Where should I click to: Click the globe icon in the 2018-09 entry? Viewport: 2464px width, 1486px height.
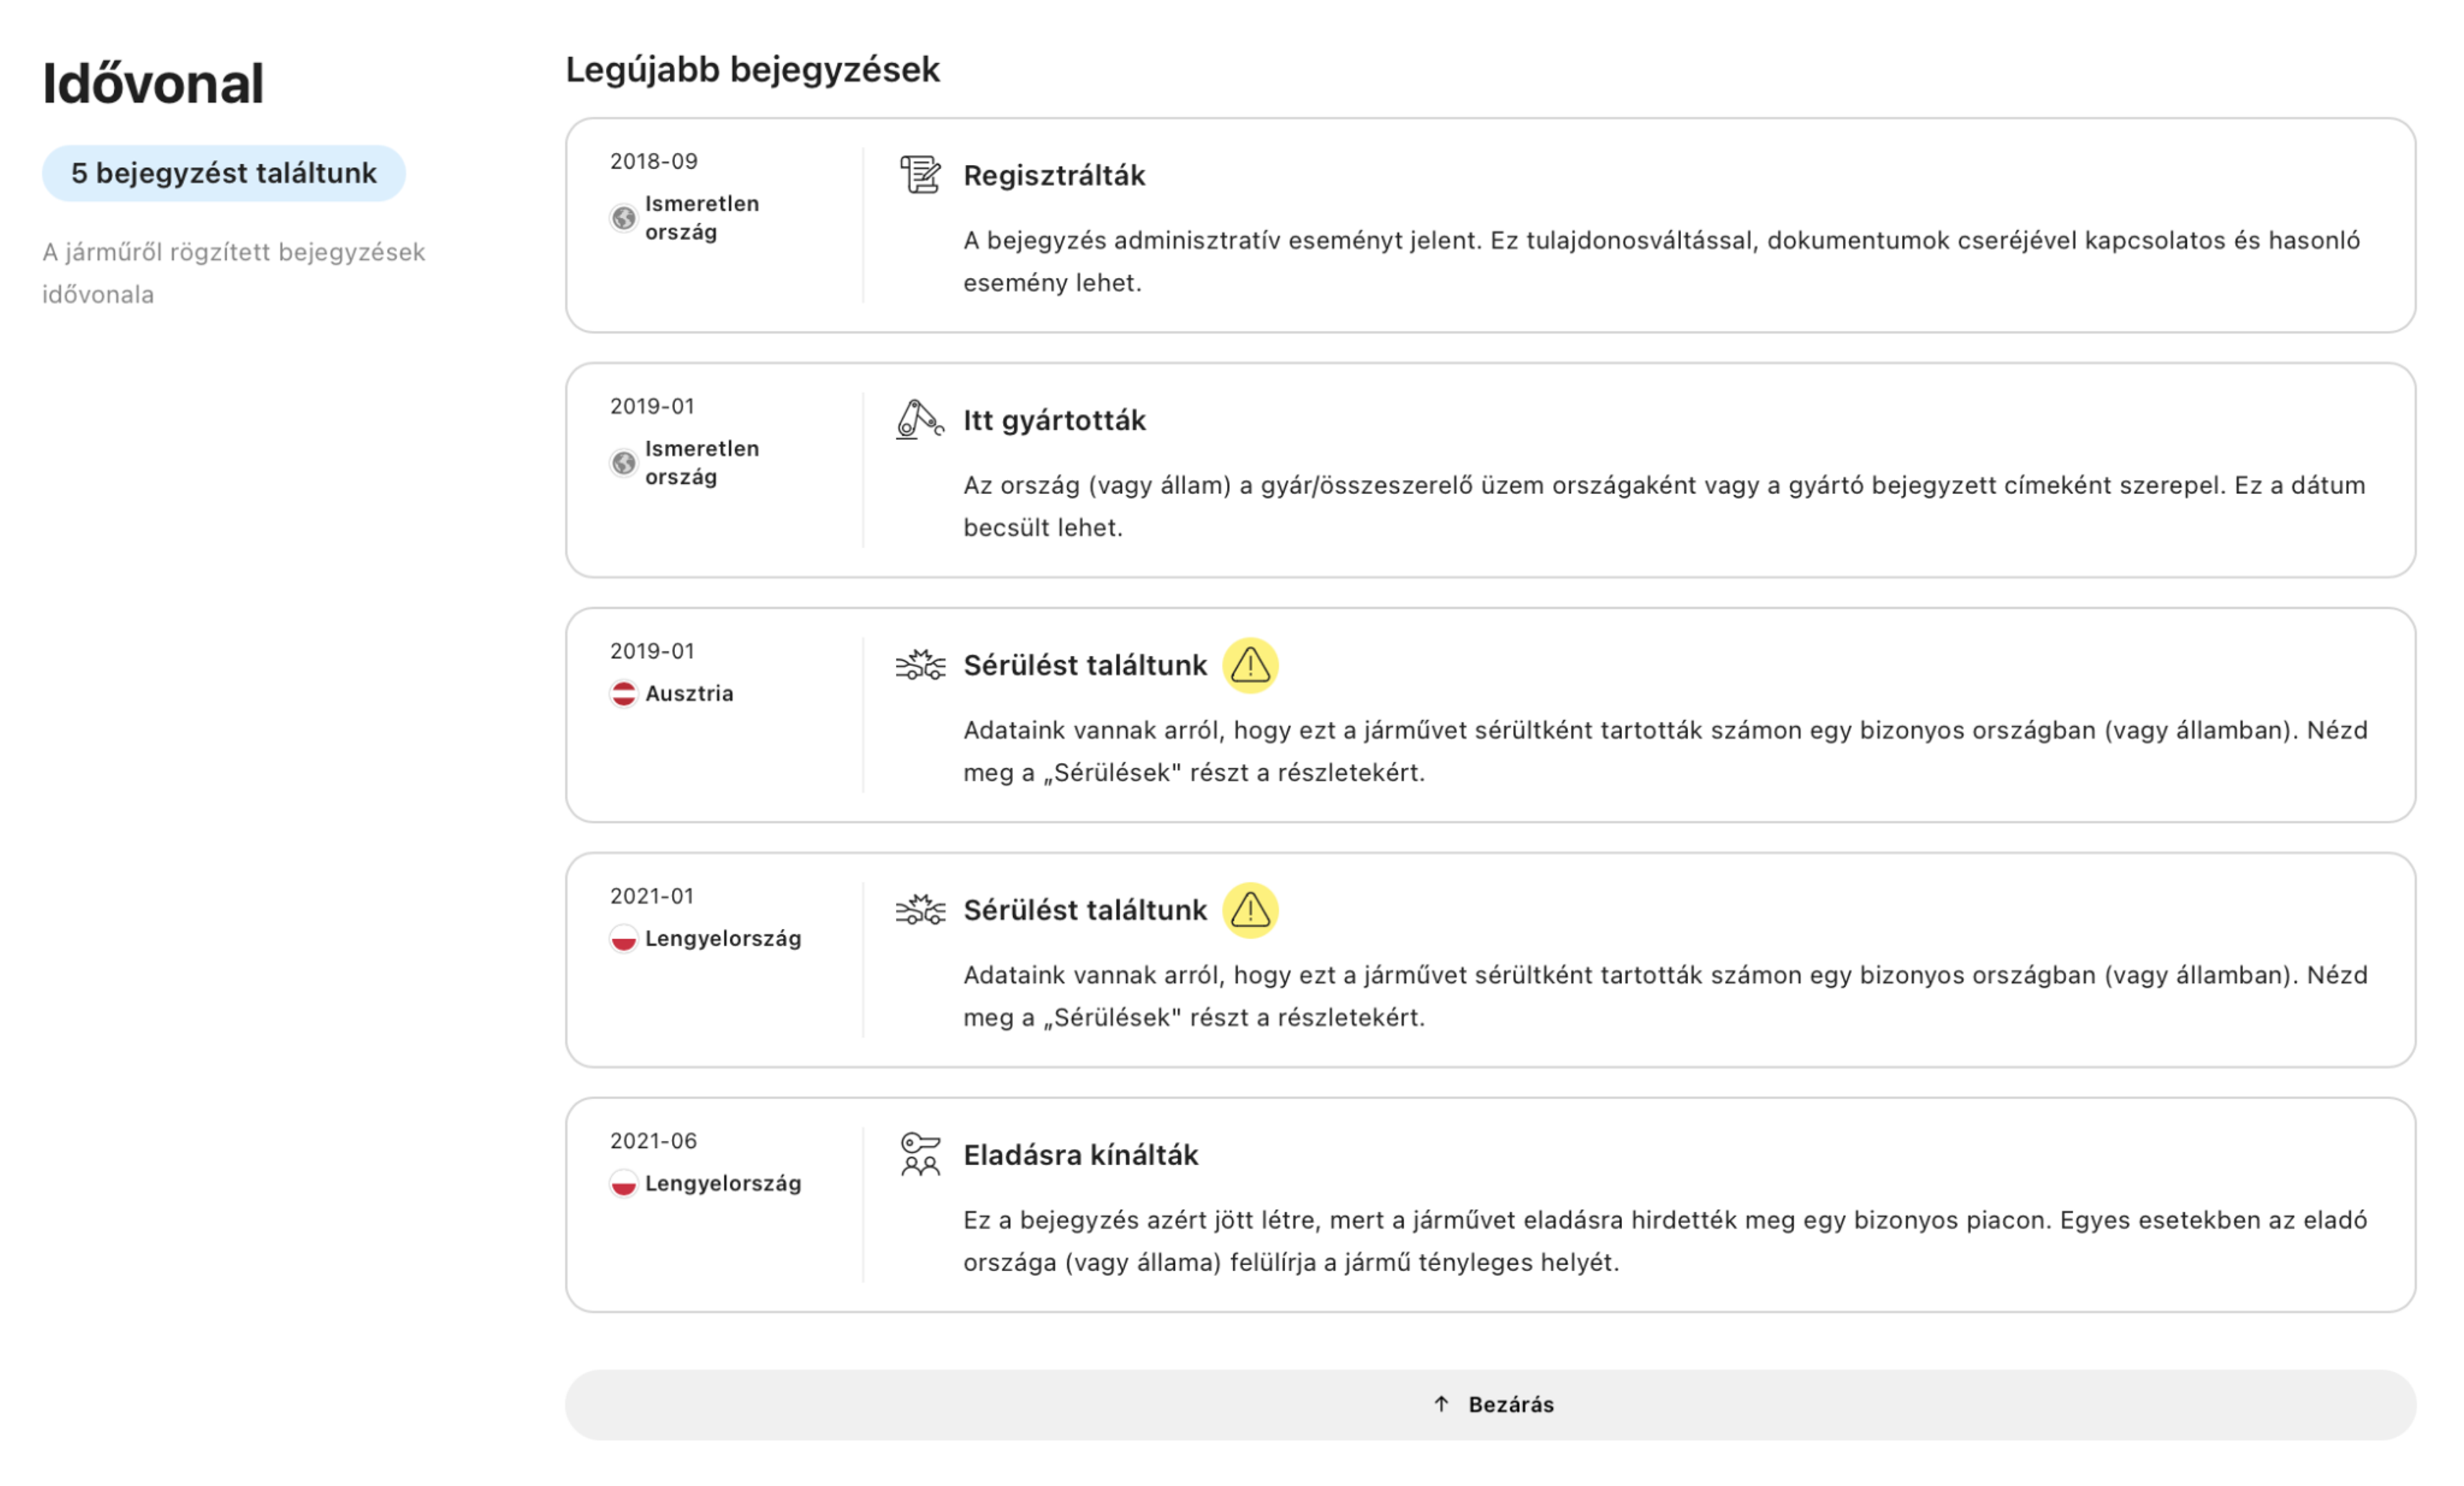pyautogui.click(x=623, y=218)
